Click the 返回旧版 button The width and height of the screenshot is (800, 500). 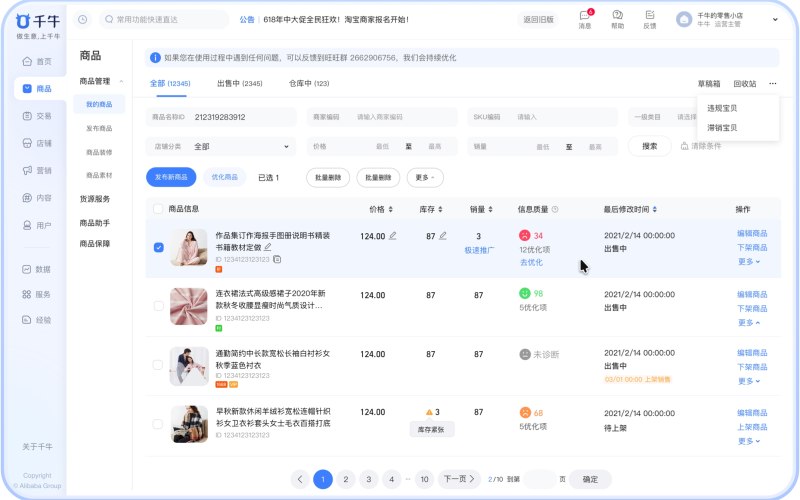point(538,20)
